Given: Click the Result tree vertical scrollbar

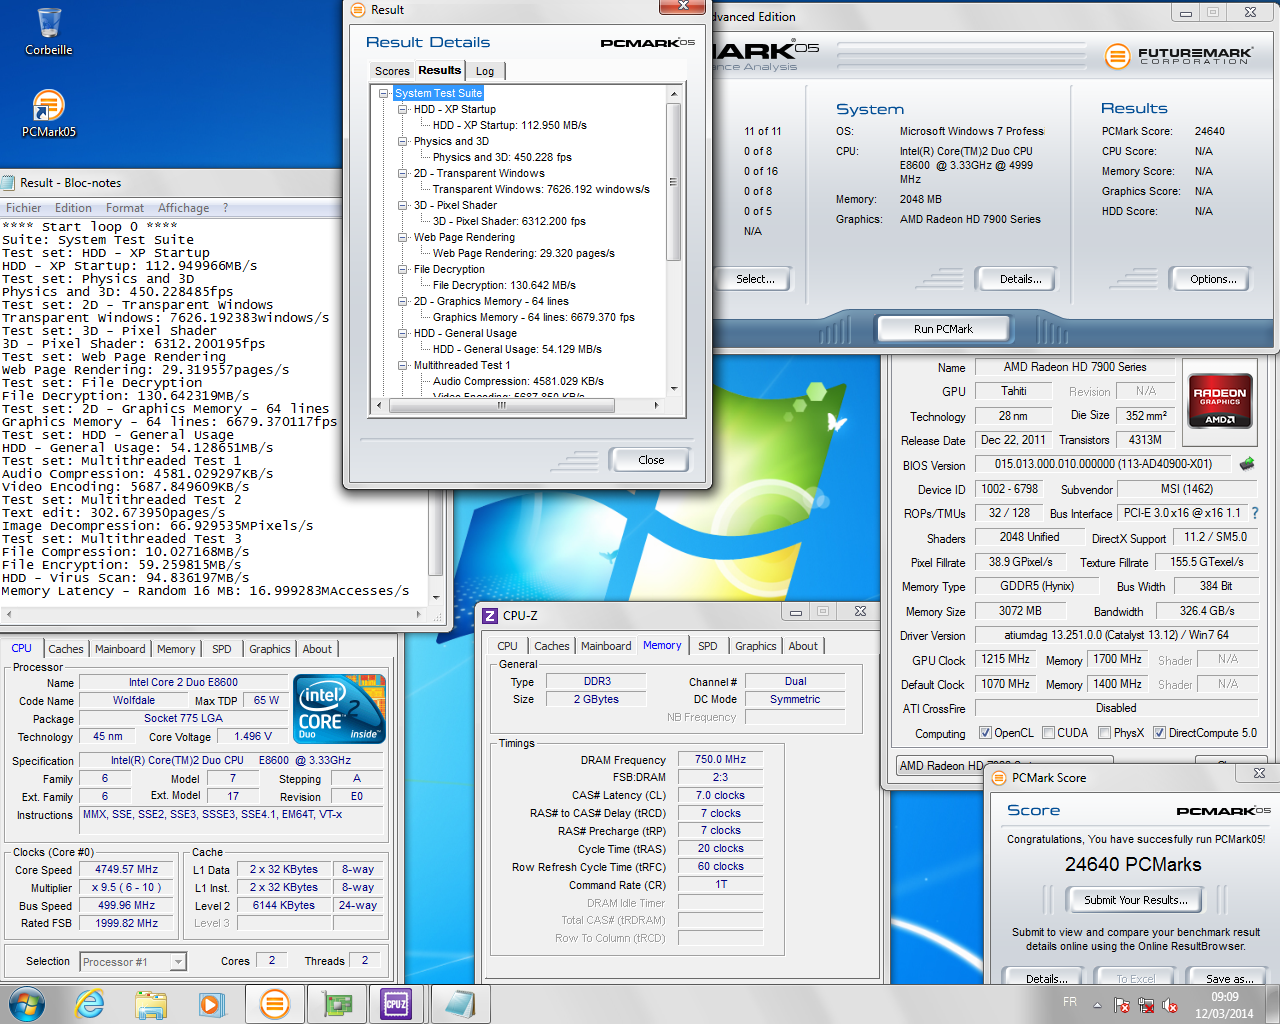Looking at the screenshot, I should pos(673,182).
